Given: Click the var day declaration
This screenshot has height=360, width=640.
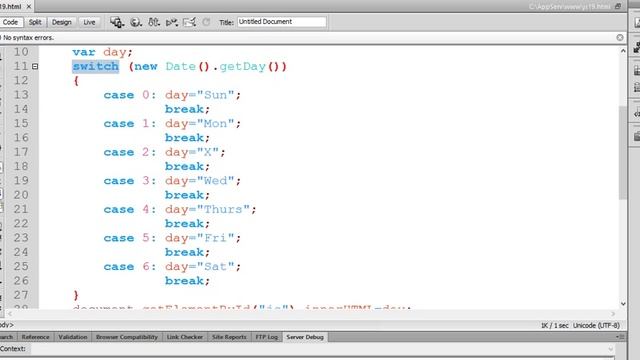Looking at the screenshot, I should [102, 52].
